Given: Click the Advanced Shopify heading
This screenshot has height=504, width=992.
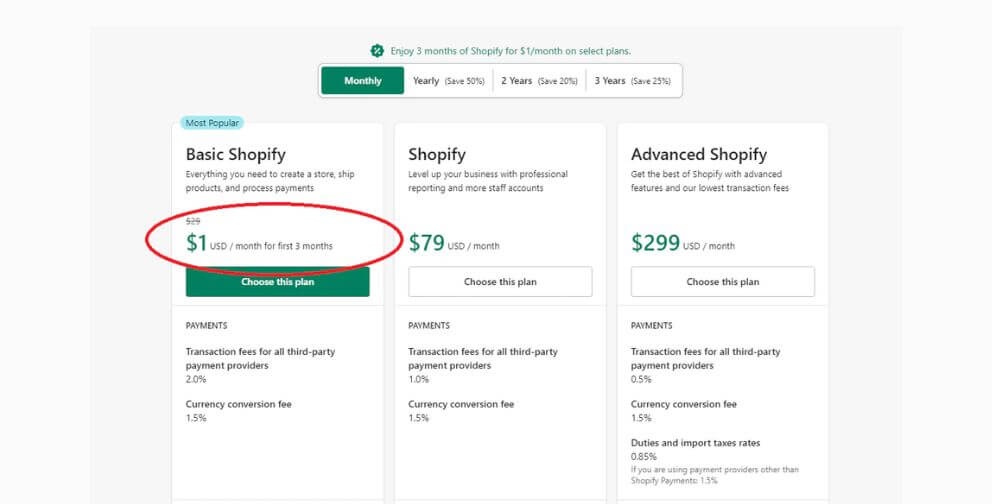Looking at the screenshot, I should [699, 154].
